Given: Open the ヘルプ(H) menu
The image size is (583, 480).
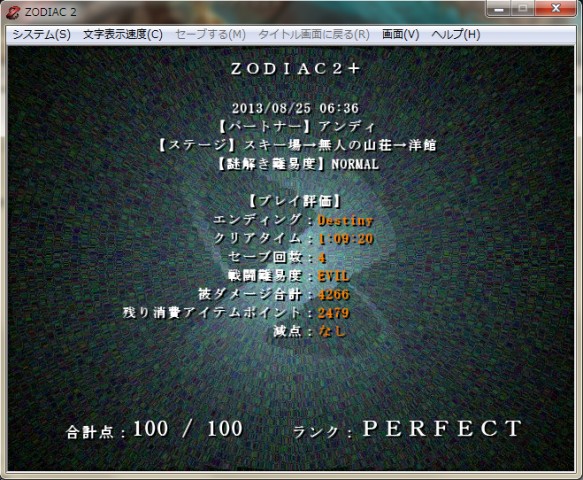Looking at the screenshot, I should coord(456,35).
